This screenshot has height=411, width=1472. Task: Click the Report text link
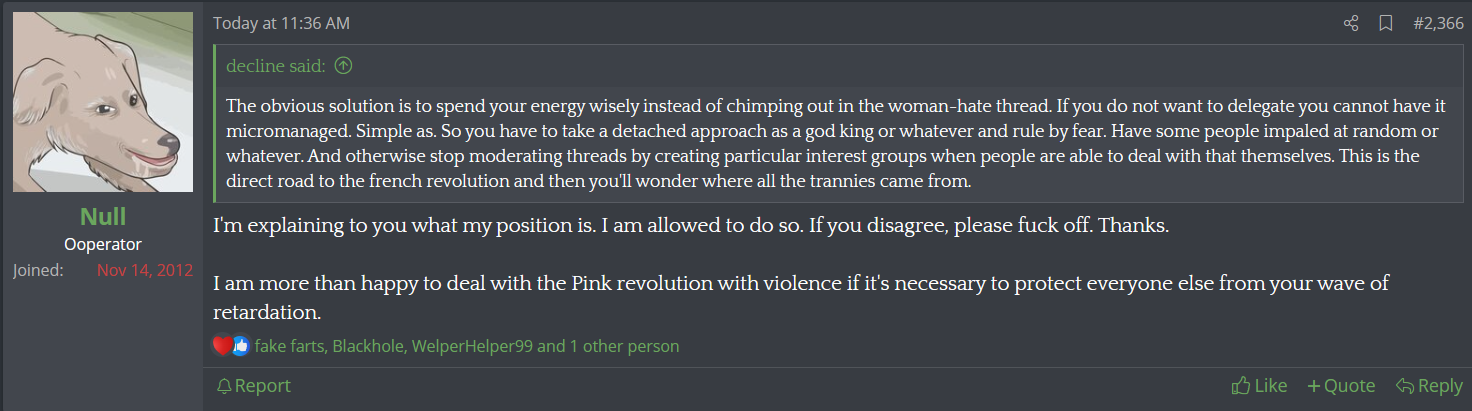(x=263, y=386)
